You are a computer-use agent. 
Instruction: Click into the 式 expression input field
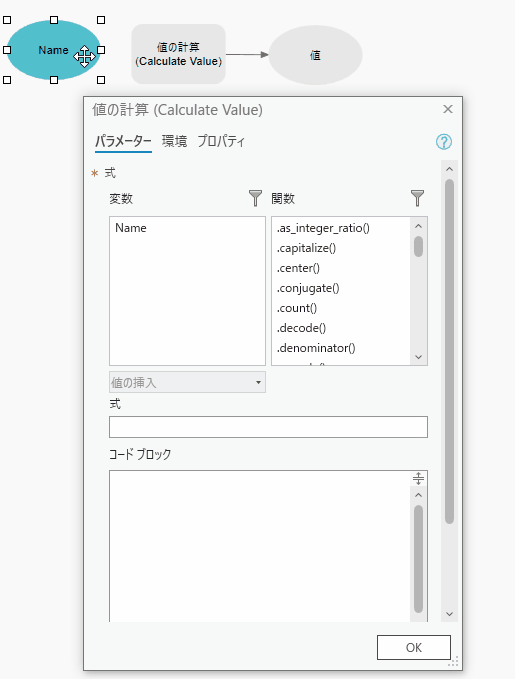268,427
